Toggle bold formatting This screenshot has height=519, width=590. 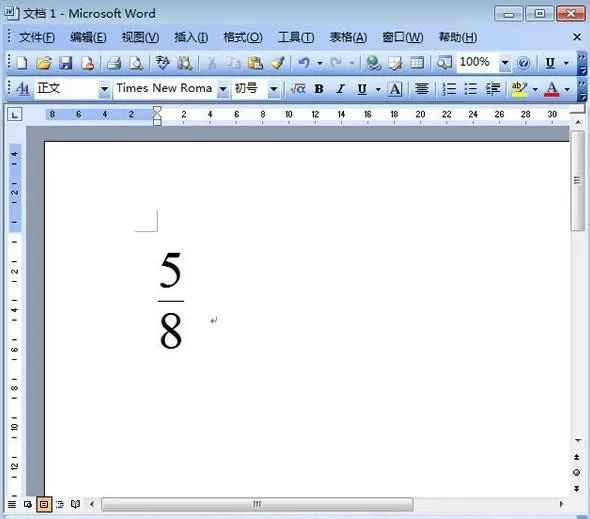[x=319, y=89]
